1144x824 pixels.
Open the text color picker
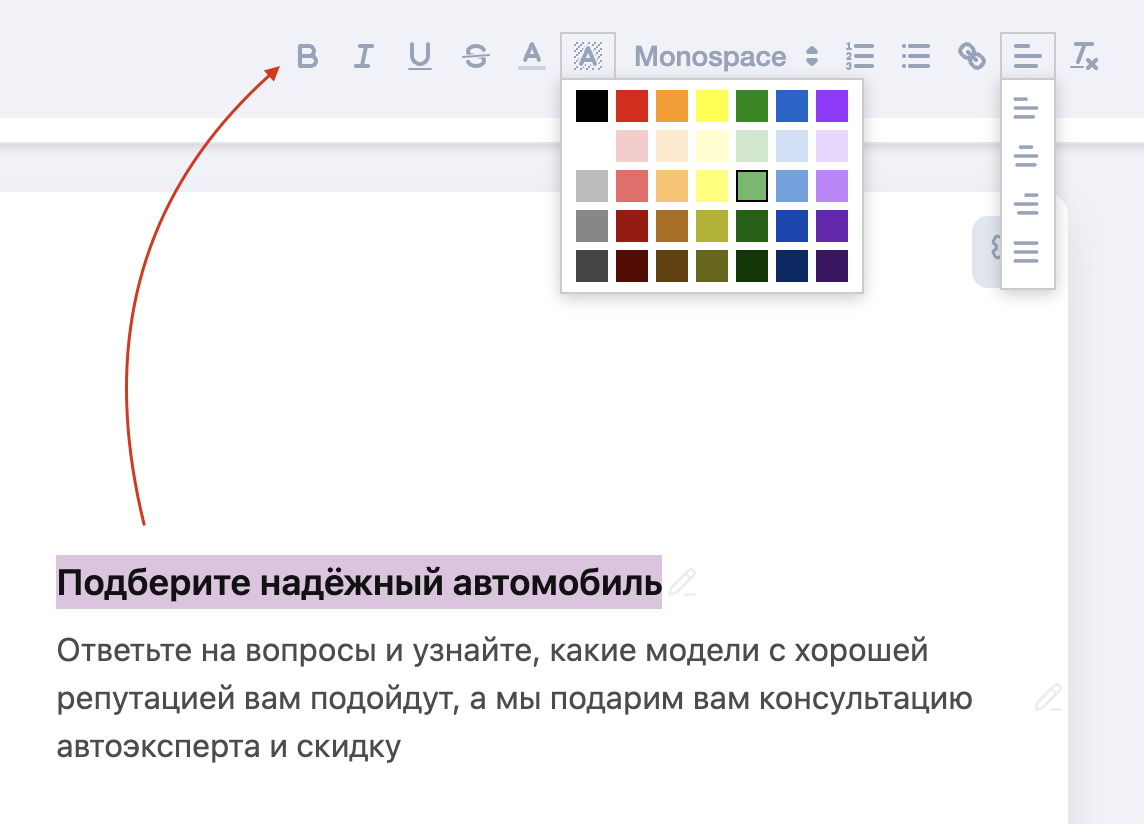click(531, 57)
